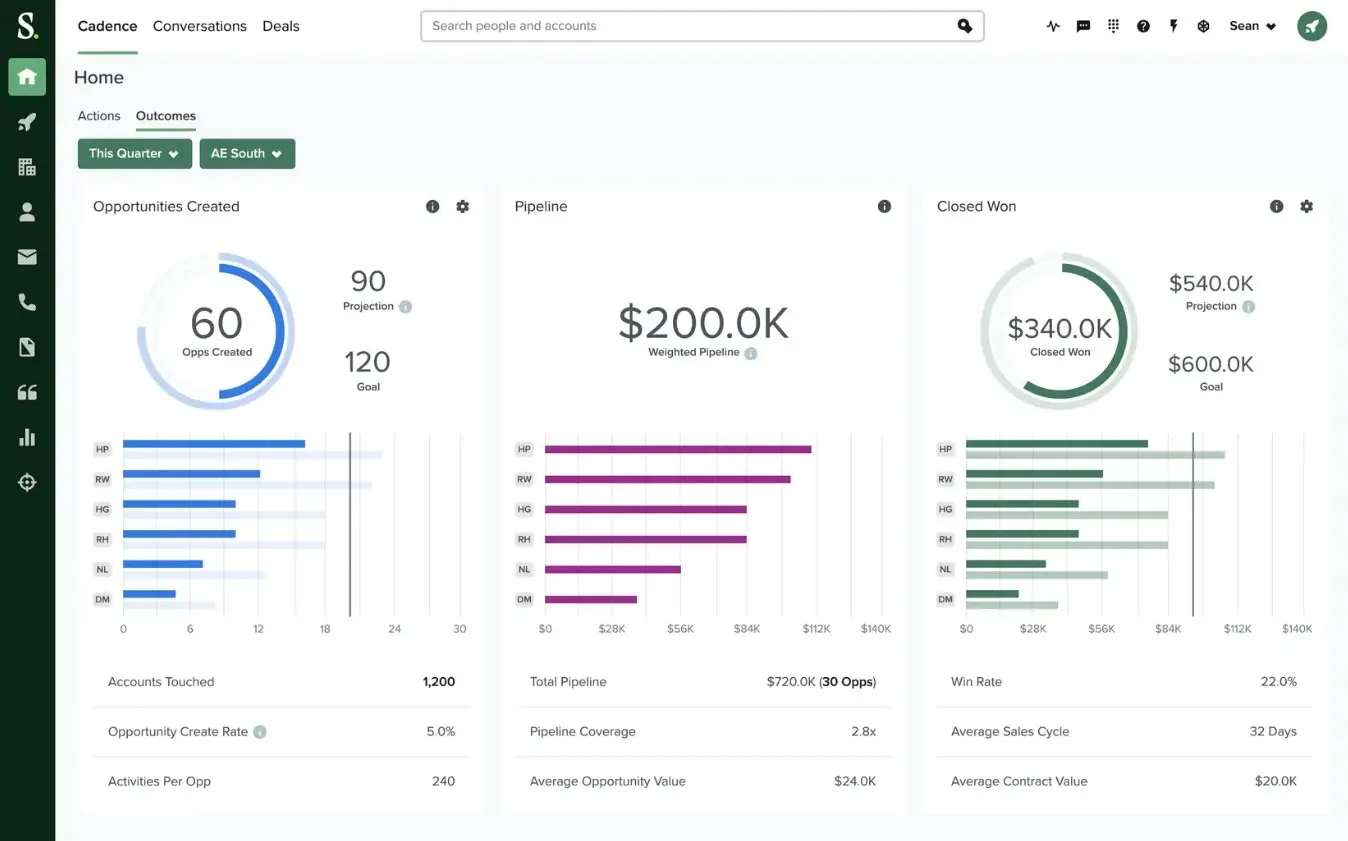Open the Email envelope icon in sidebar
Screen dimensions: 1348x841
(27, 256)
